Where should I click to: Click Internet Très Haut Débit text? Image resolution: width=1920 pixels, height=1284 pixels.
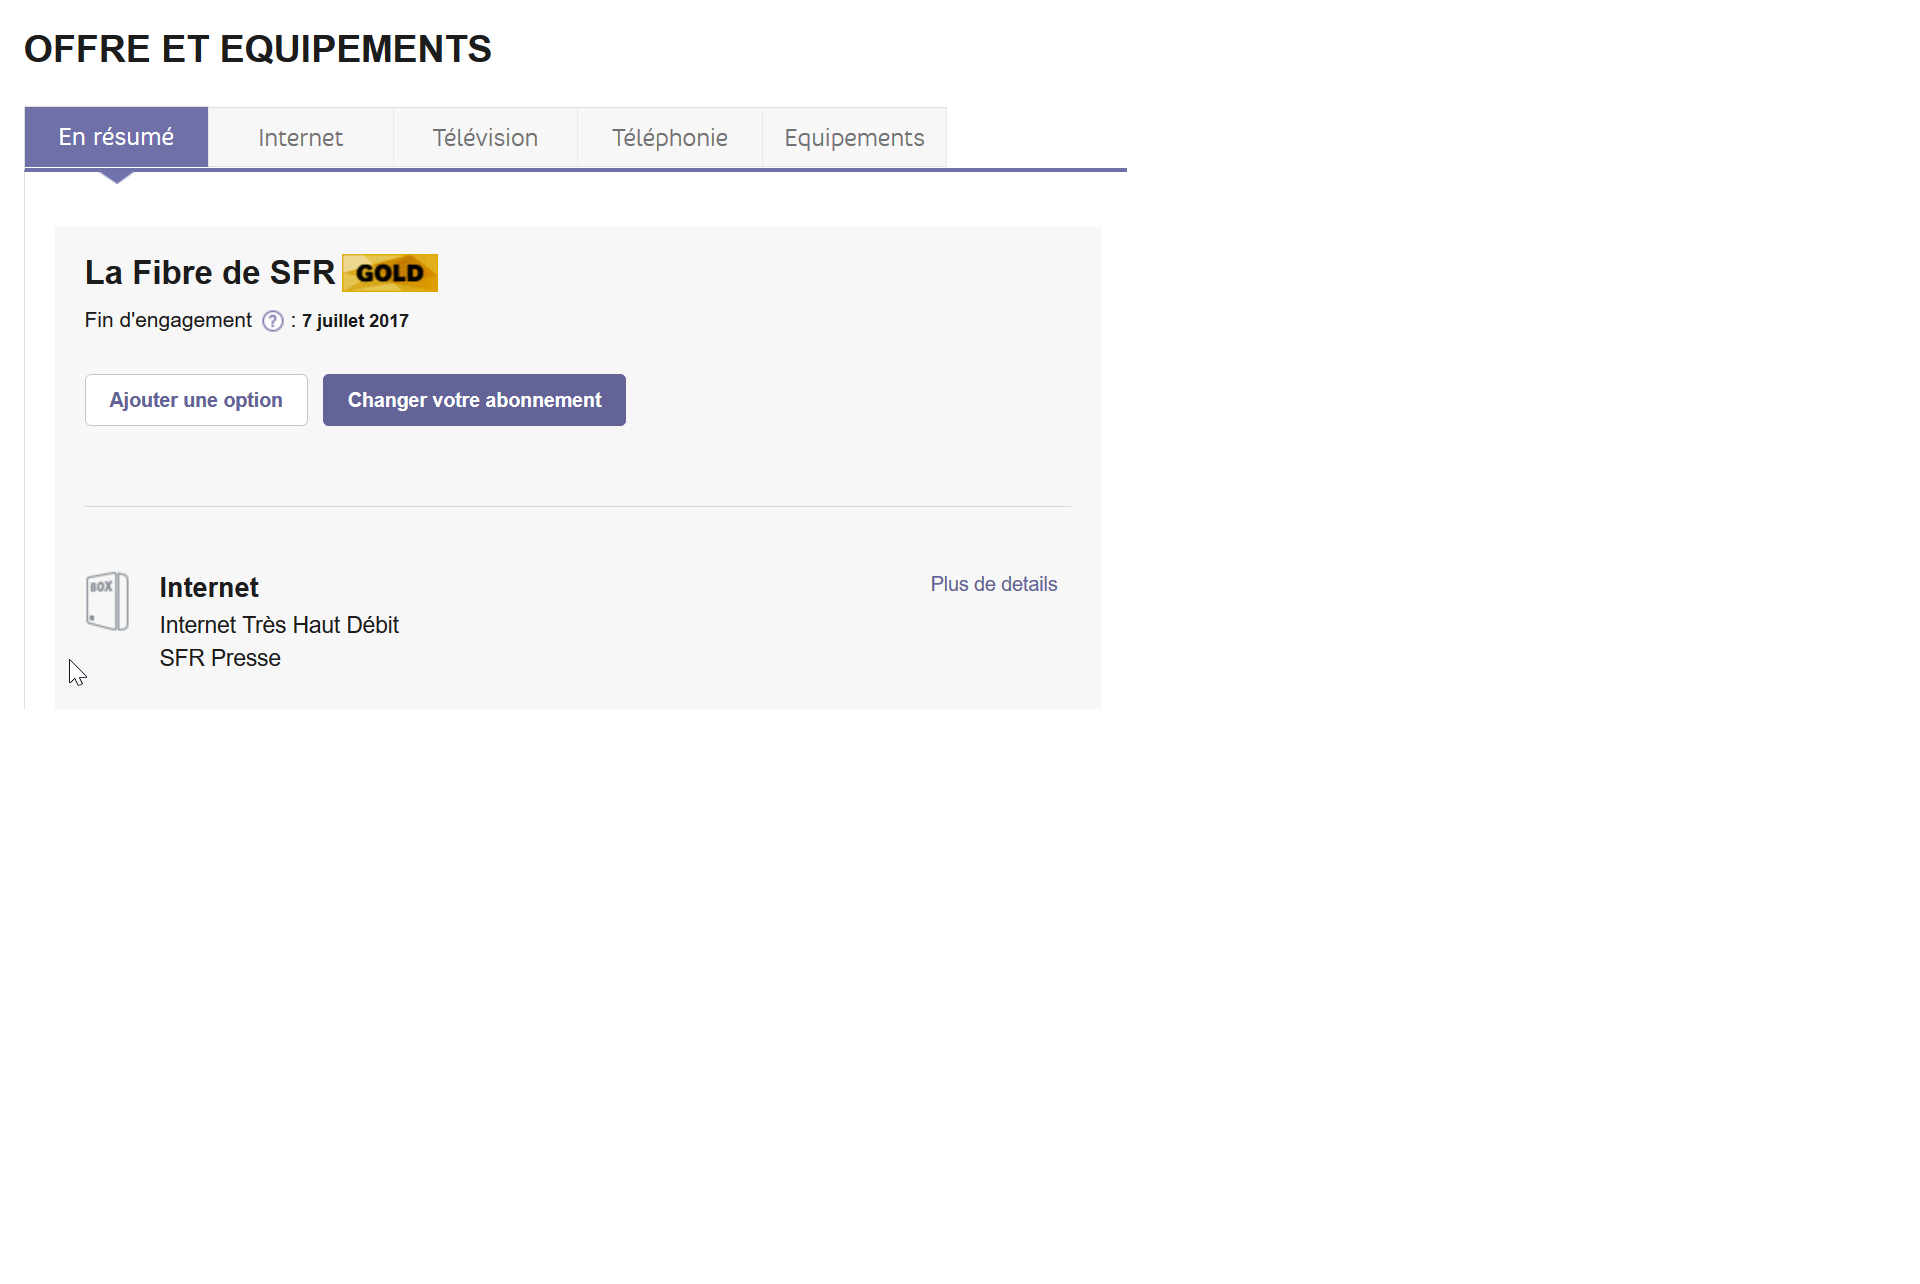279,625
